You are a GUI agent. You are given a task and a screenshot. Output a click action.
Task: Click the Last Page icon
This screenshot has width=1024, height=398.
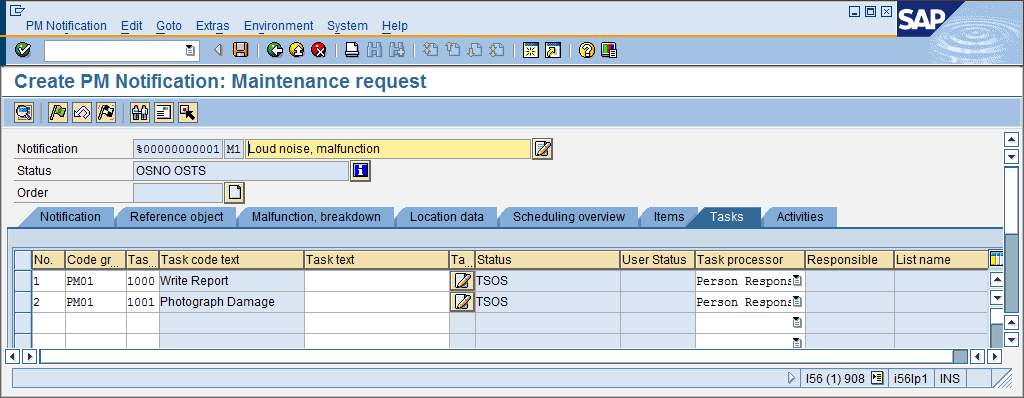click(x=497, y=50)
